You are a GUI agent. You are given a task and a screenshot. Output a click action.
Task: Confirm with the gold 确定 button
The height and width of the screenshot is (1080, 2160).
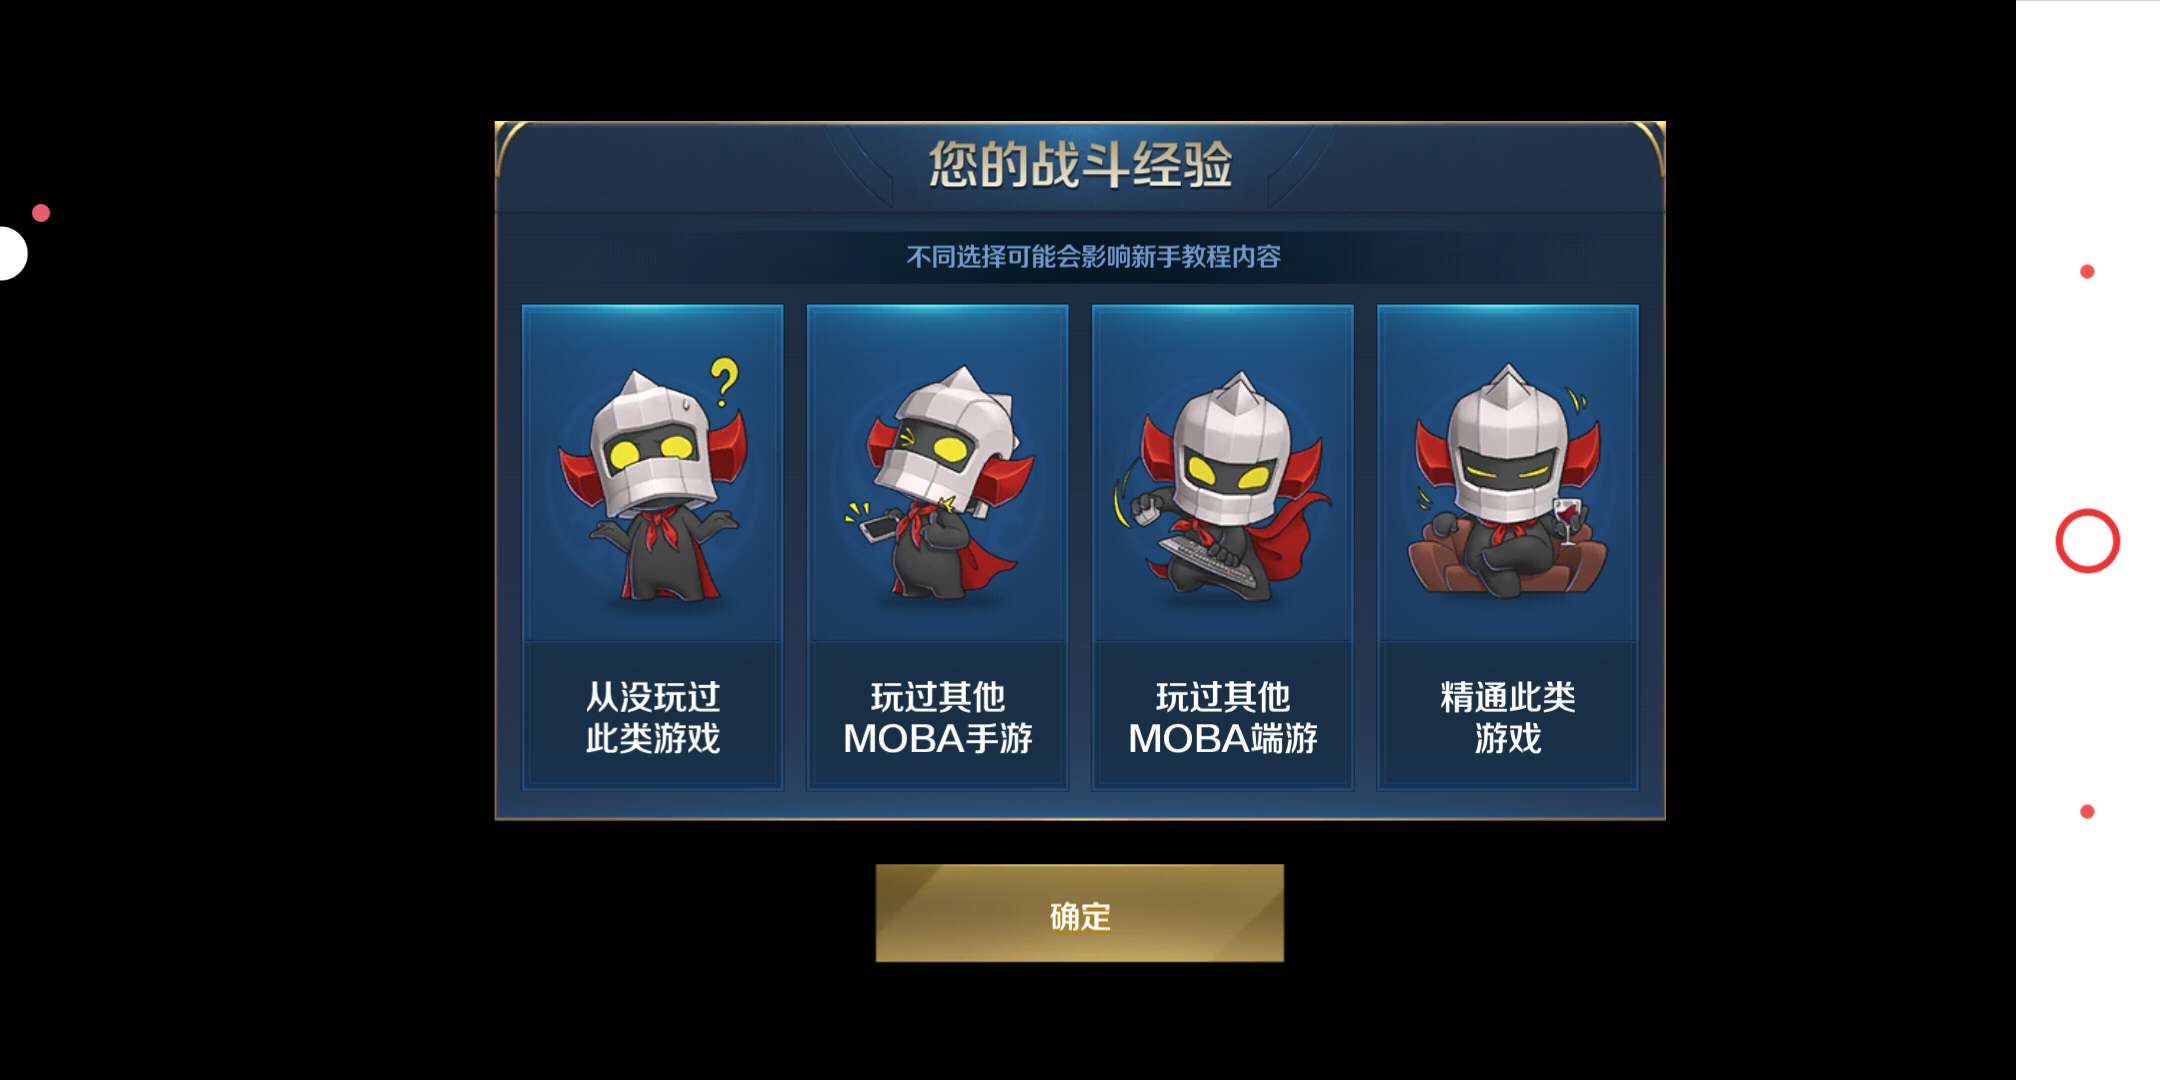click(1079, 913)
